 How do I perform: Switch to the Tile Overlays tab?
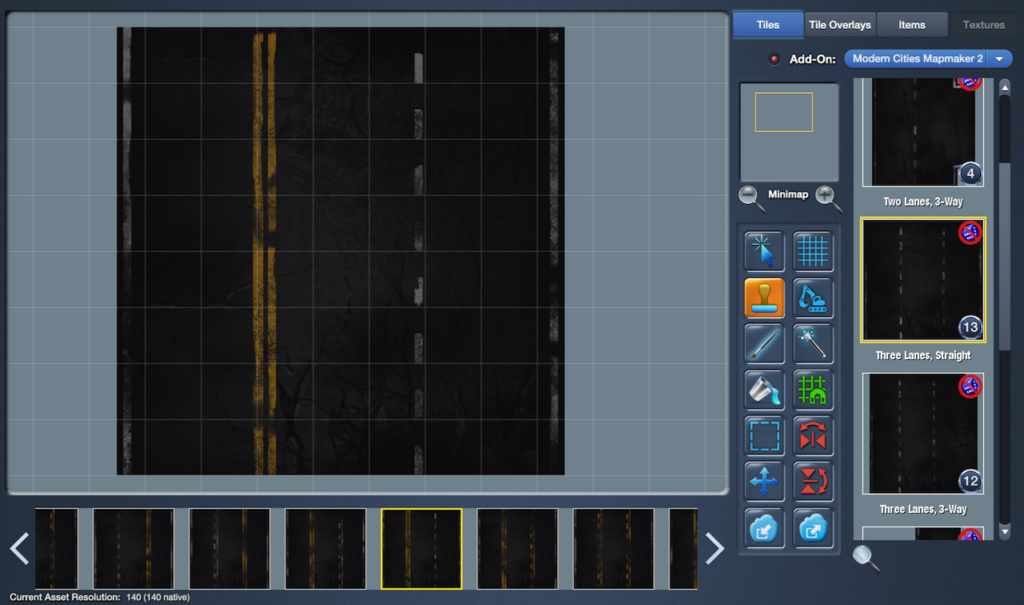point(839,25)
